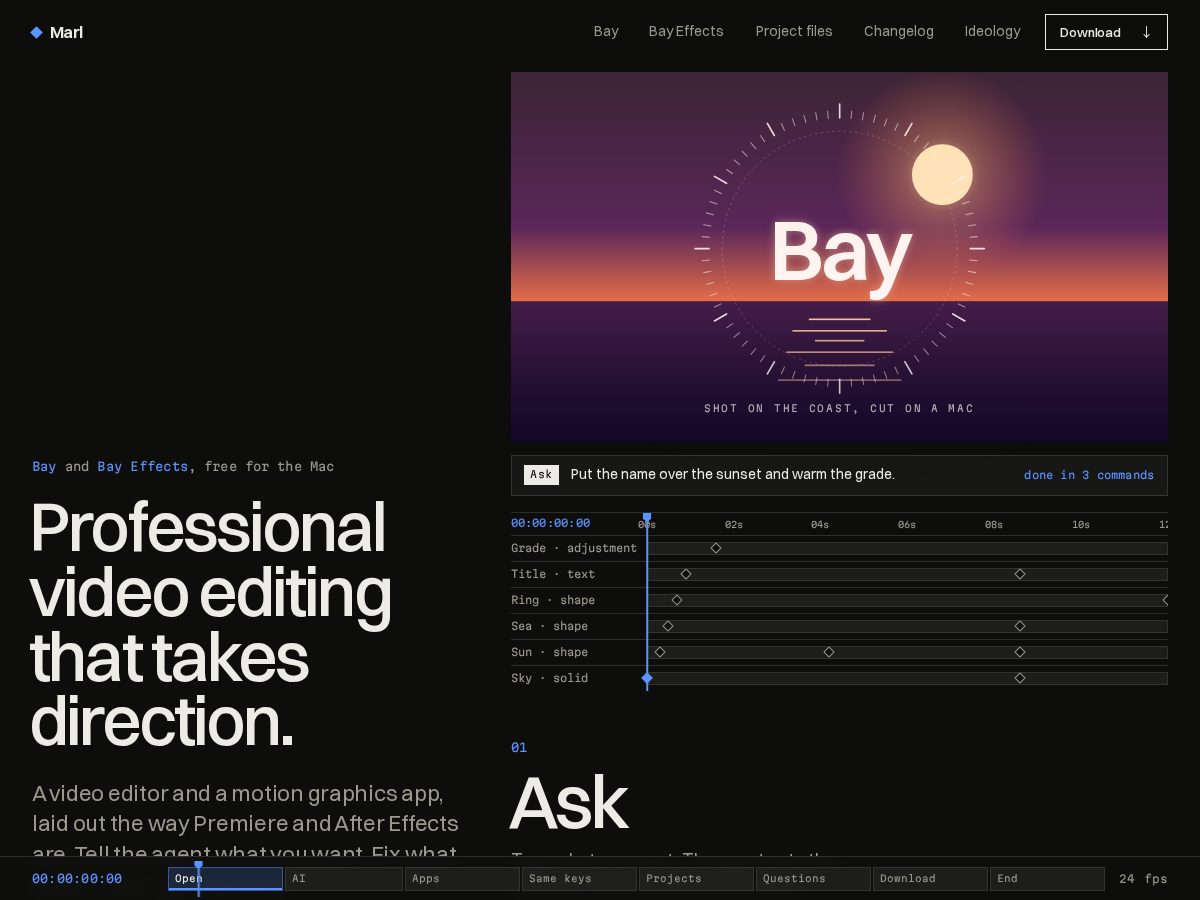Select the 'Sun · shape' track label
The width and height of the screenshot is (1200, 900).
point(549,652)
